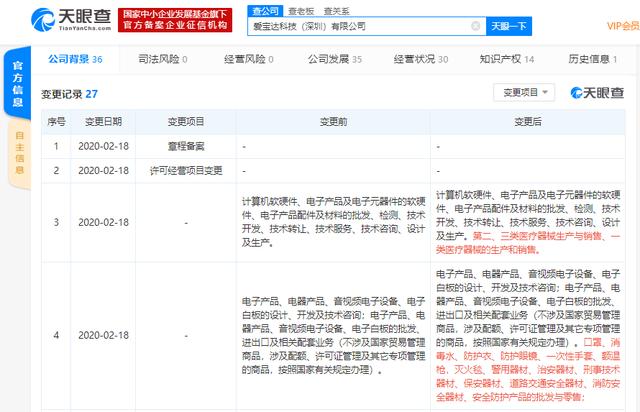The height and width of the screenshot is (412, 640).
Task: Click the 变更项目 column header in table
Action: (x=186, y=122)
